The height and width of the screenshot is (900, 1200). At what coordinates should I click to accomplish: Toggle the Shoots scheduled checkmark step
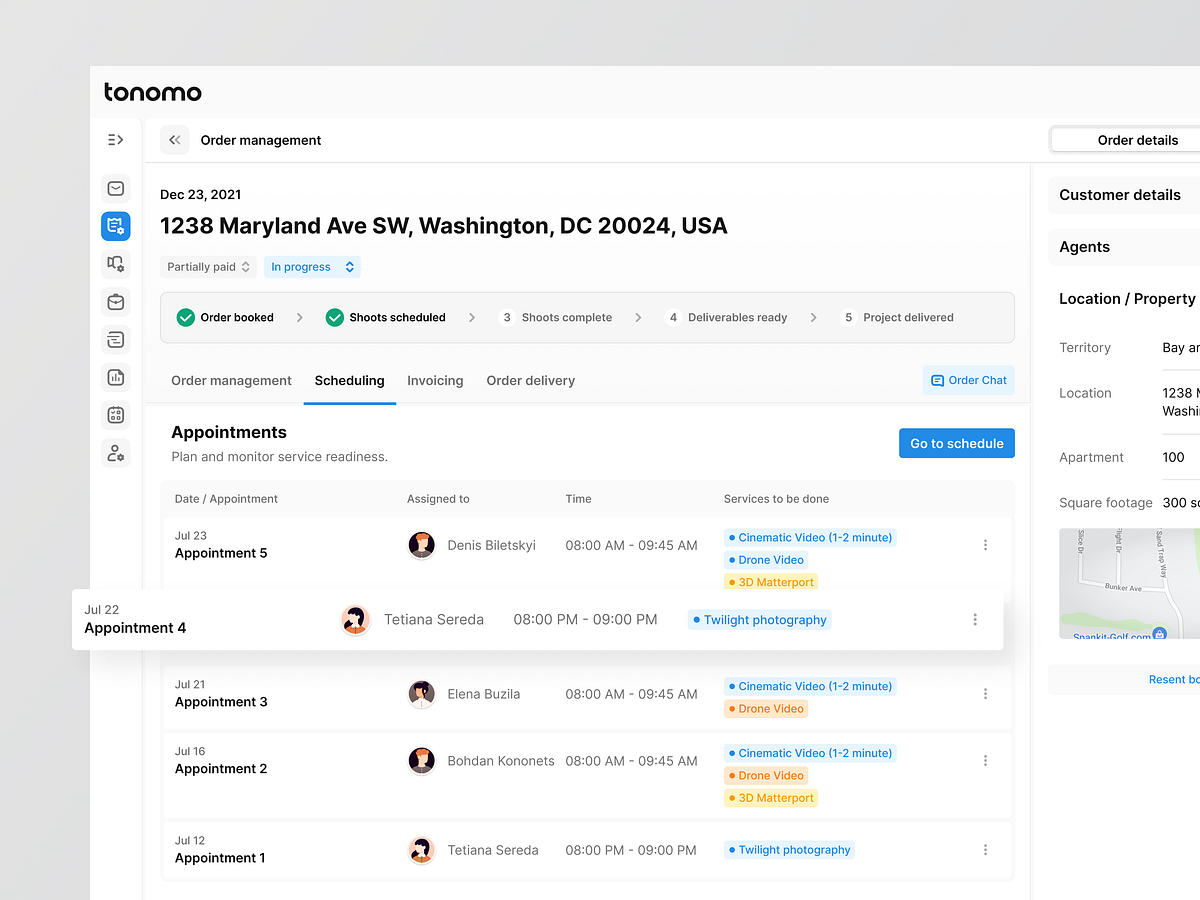click(x=334, y=317)
